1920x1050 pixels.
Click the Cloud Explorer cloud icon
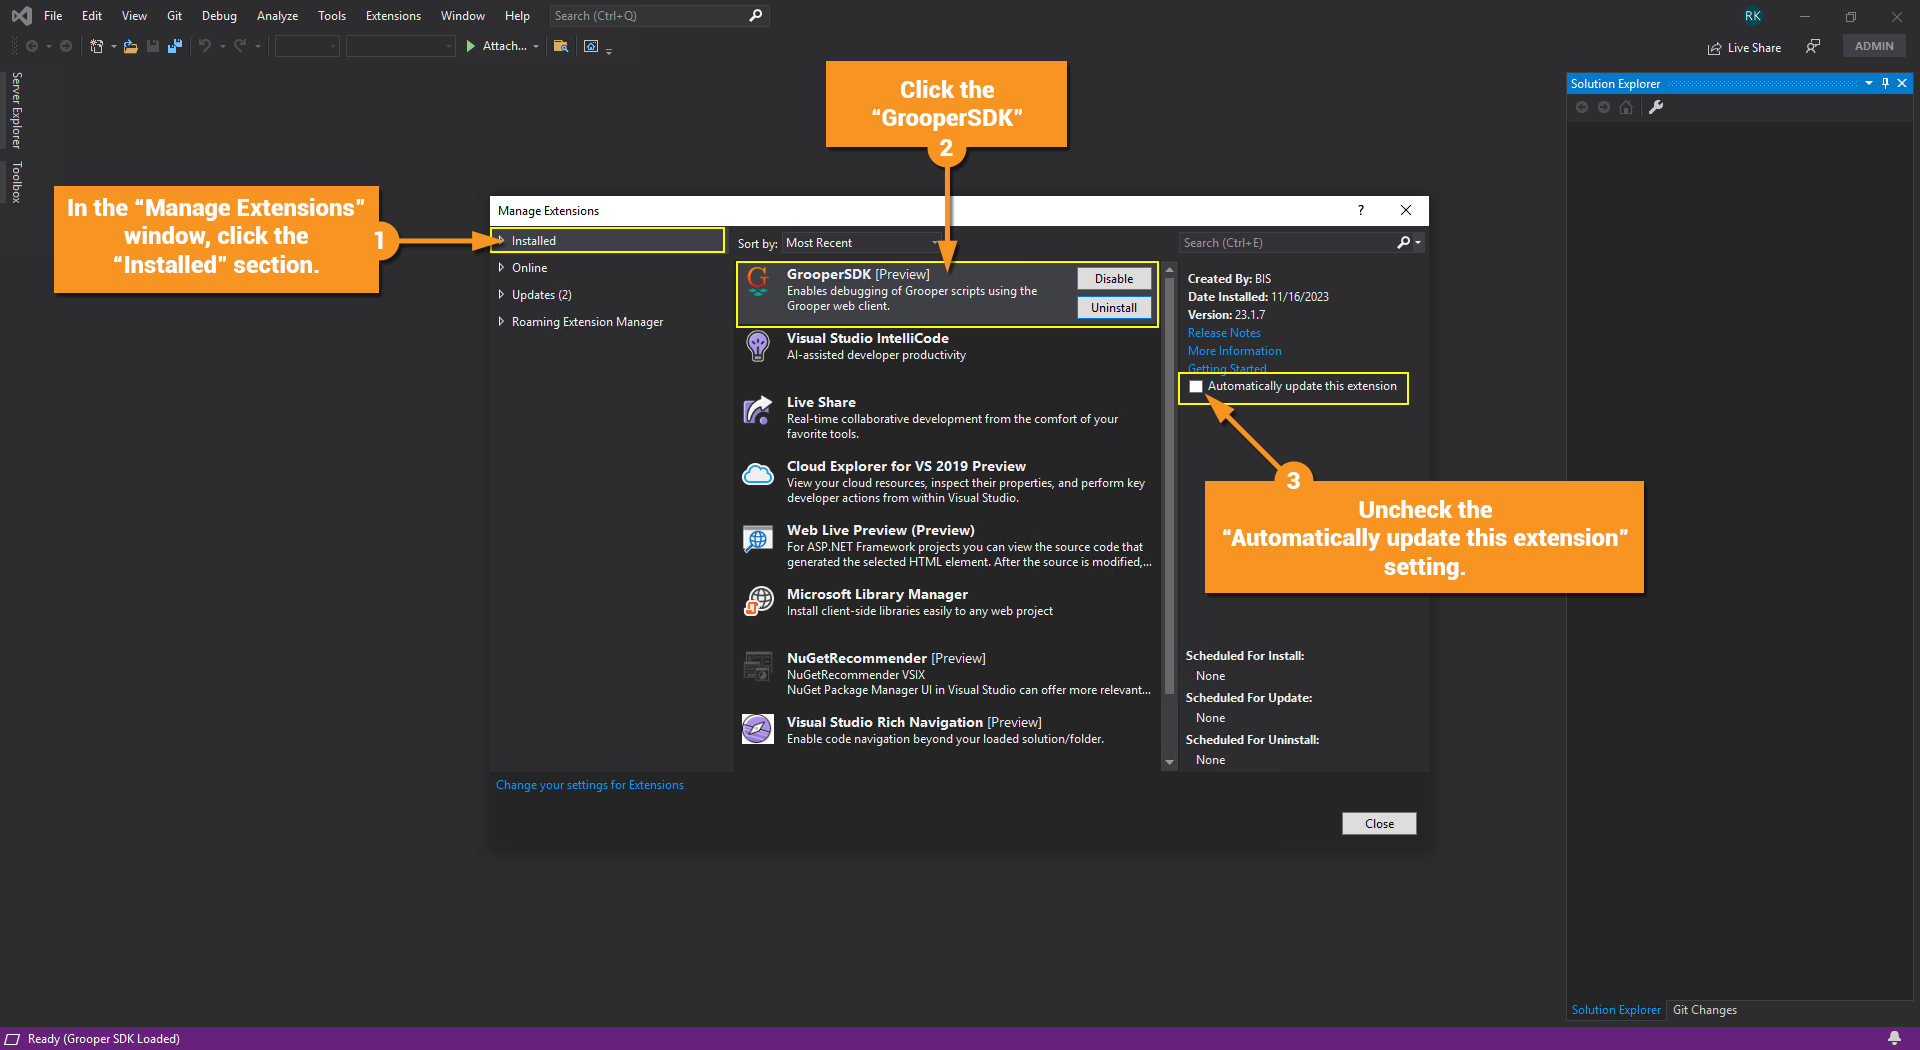[758, 474]
